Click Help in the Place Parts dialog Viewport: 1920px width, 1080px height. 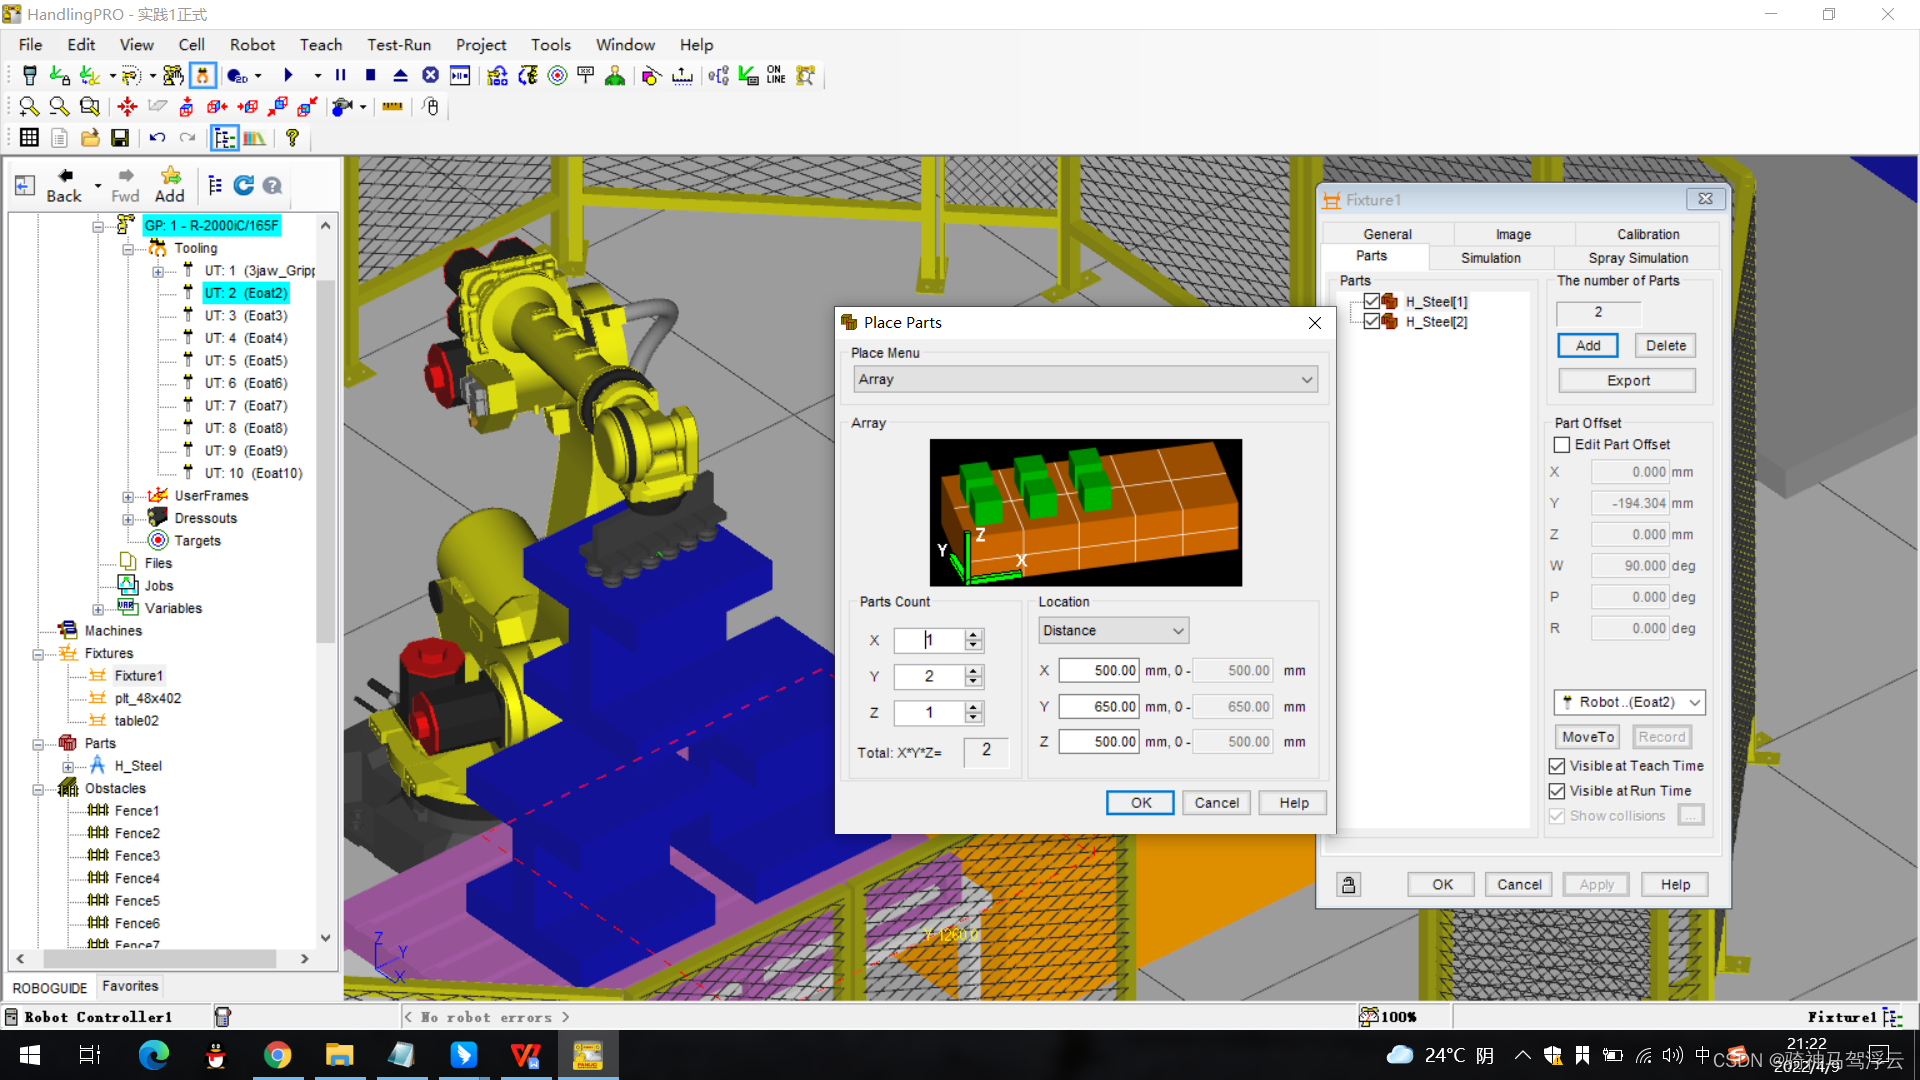point(1293,803)
